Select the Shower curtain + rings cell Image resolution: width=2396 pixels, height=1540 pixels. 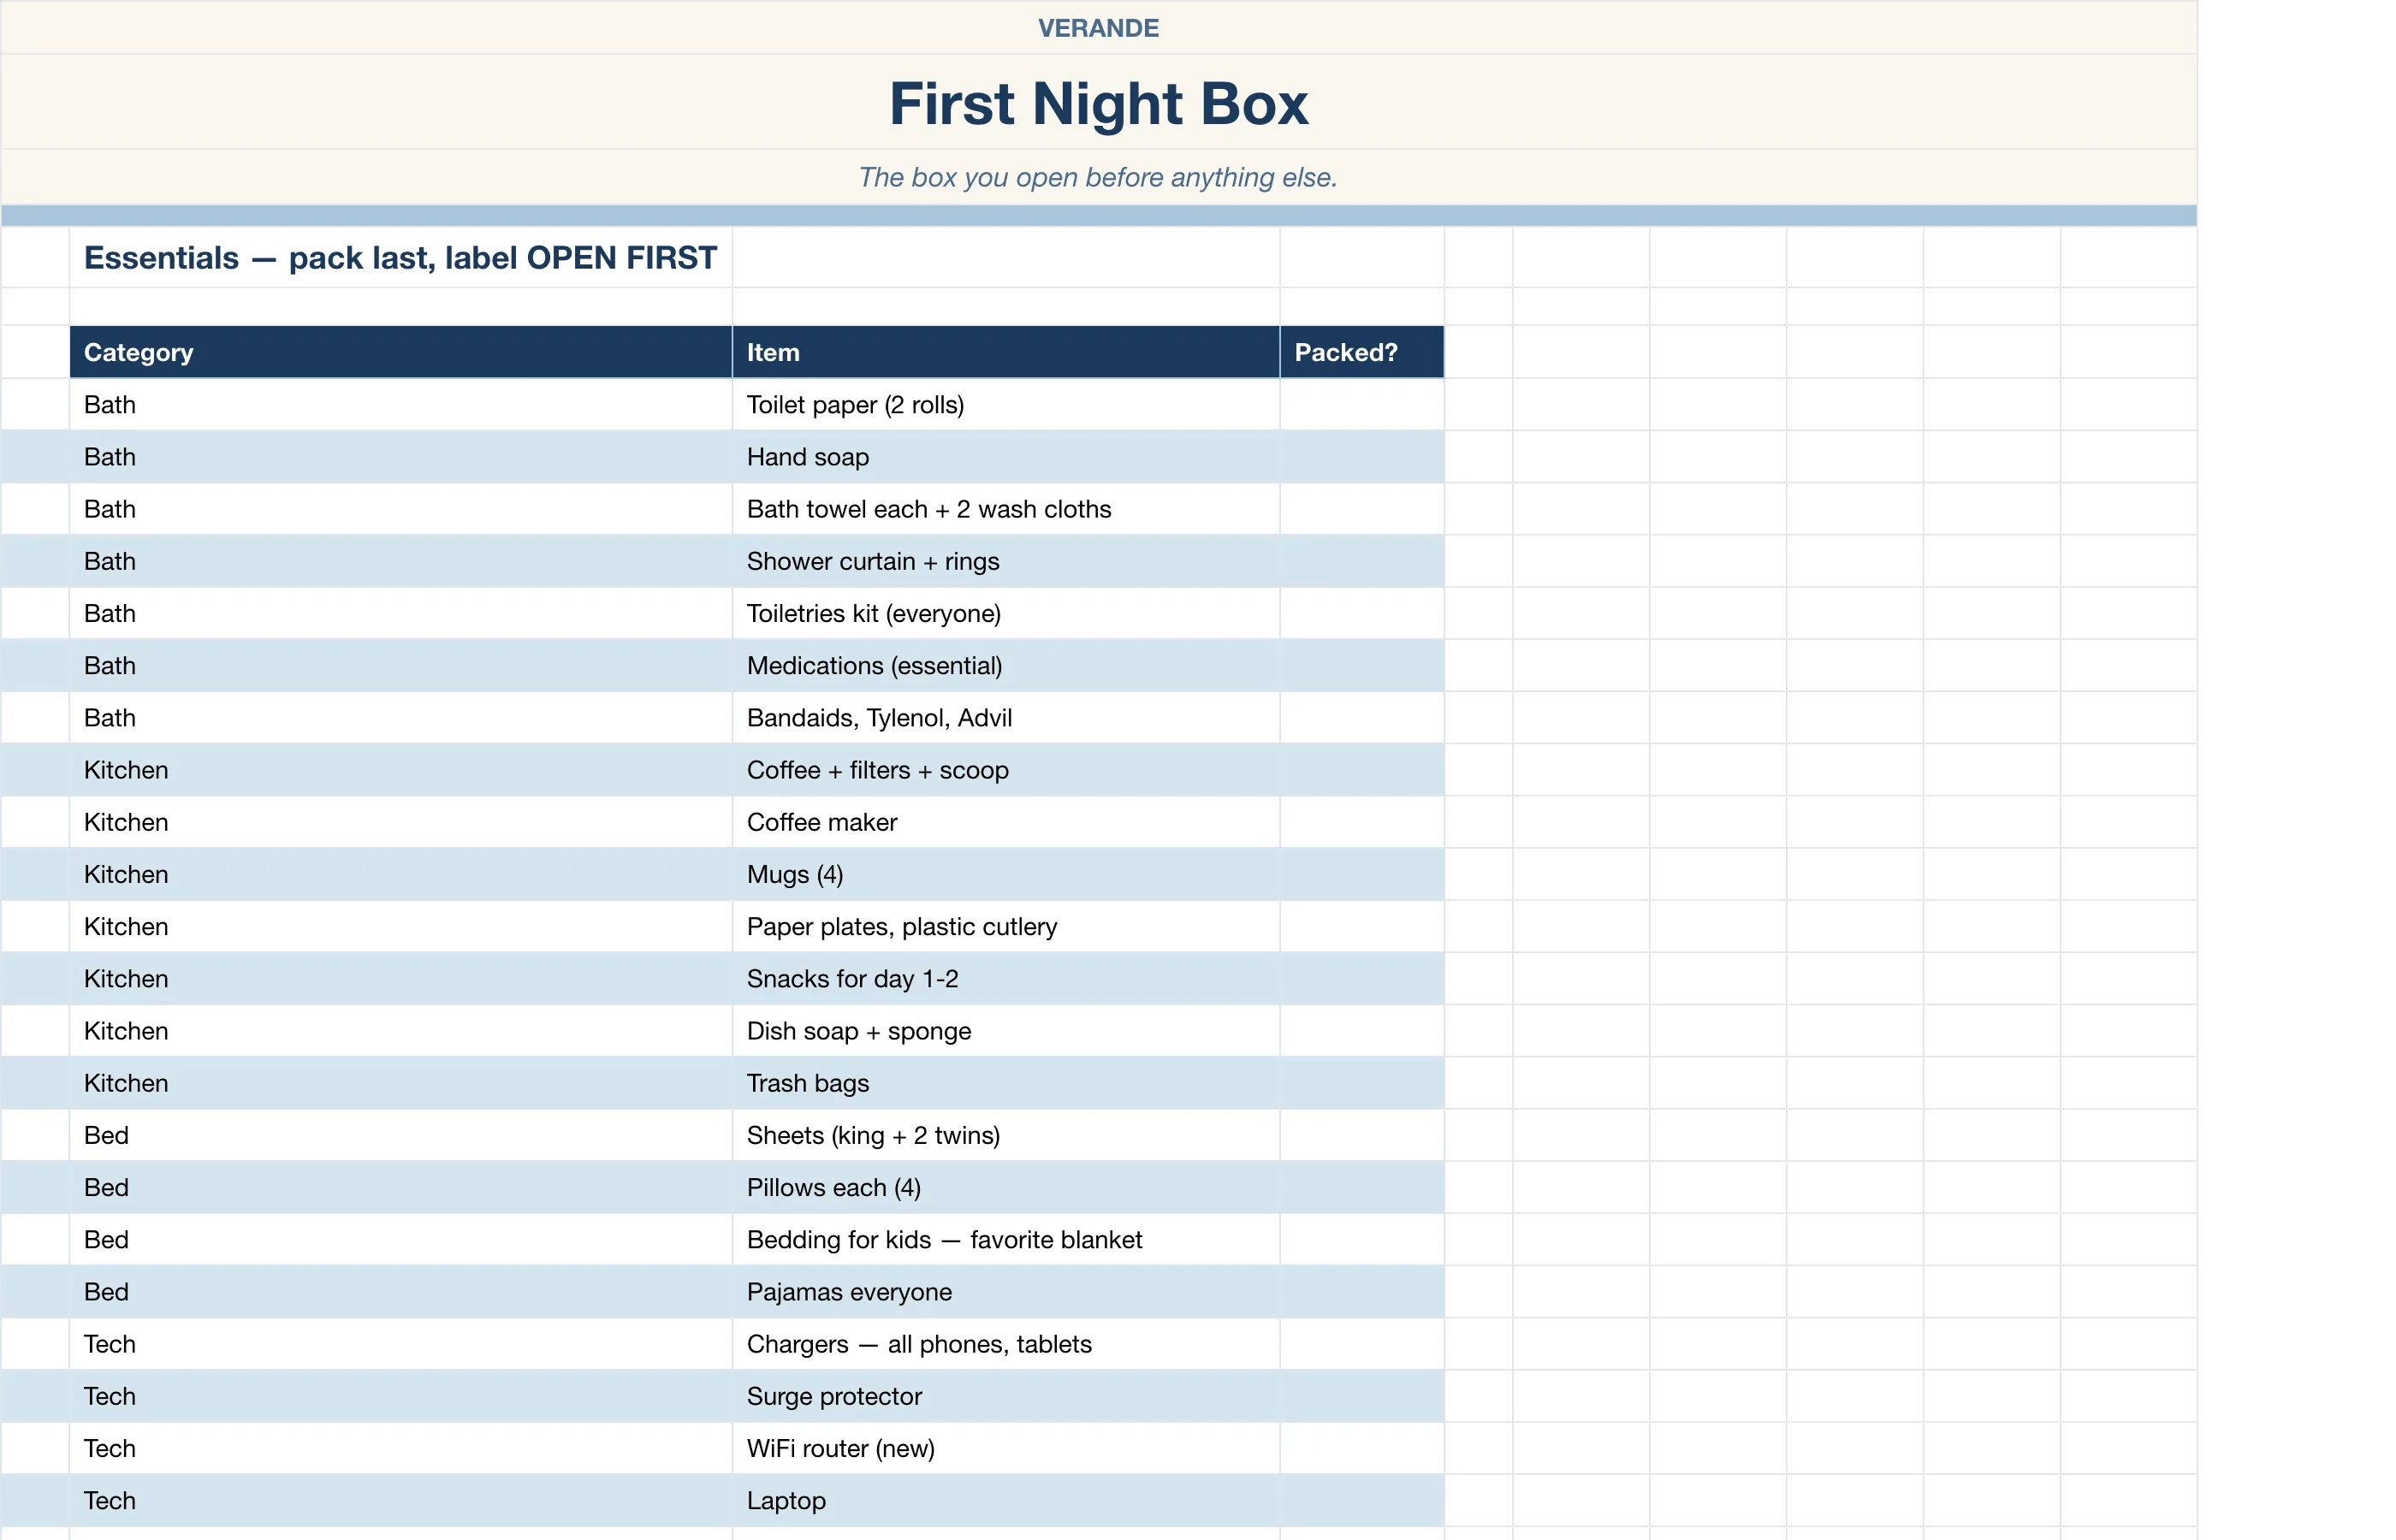coord(1006,561)
